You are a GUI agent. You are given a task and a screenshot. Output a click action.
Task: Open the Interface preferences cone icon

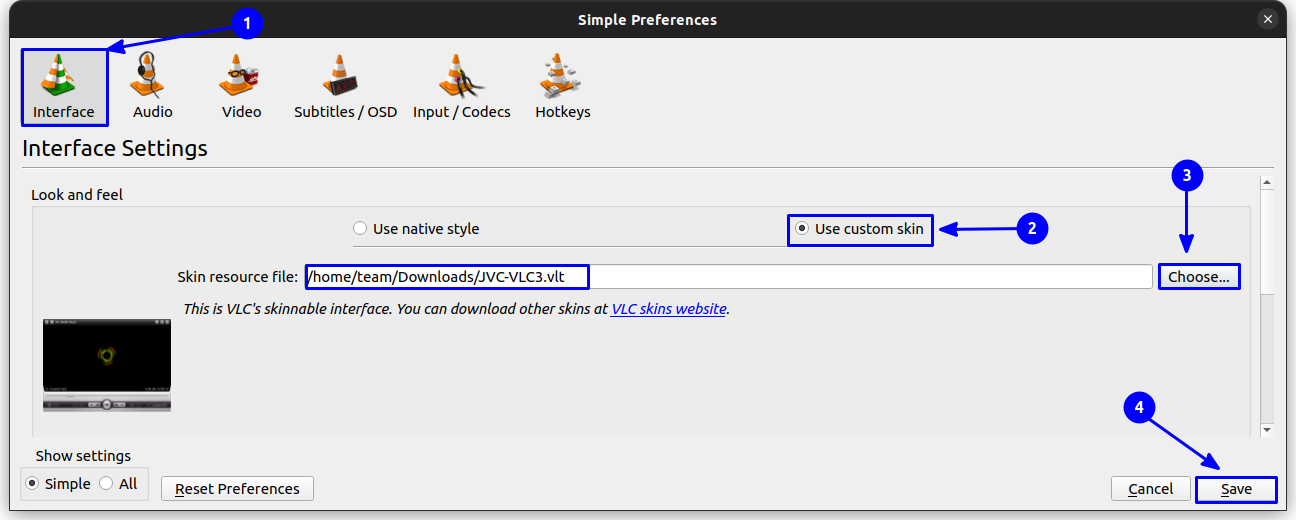[x=63, y=77]
